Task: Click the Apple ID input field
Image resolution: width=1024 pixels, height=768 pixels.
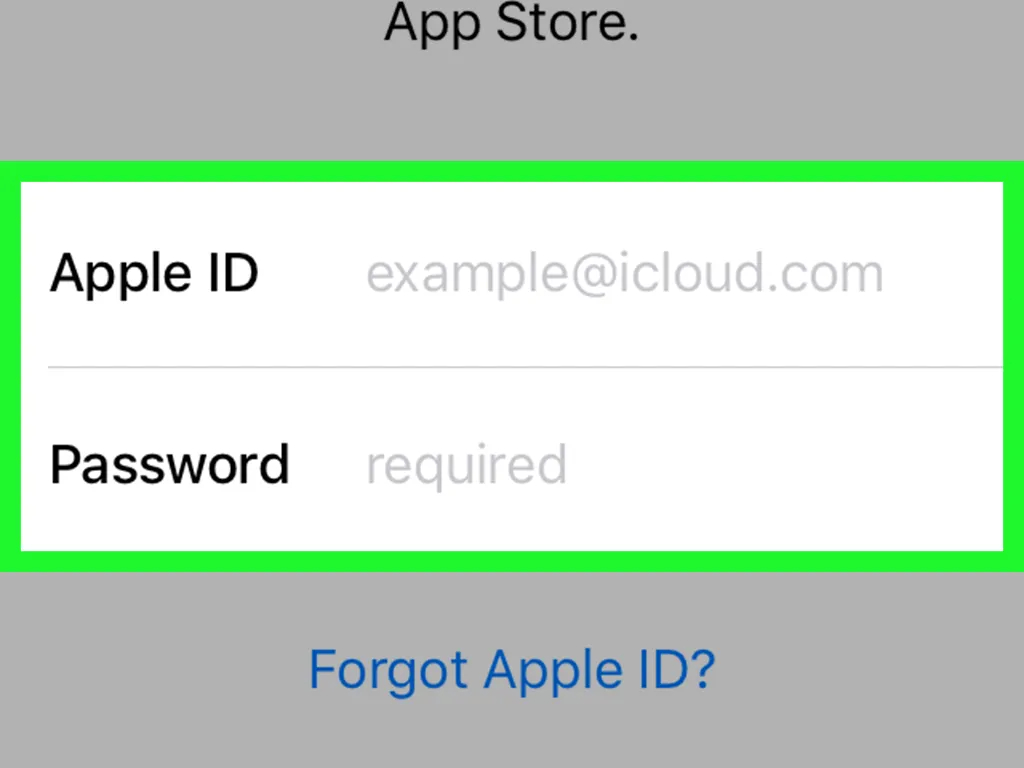Action: pos(625,274)
